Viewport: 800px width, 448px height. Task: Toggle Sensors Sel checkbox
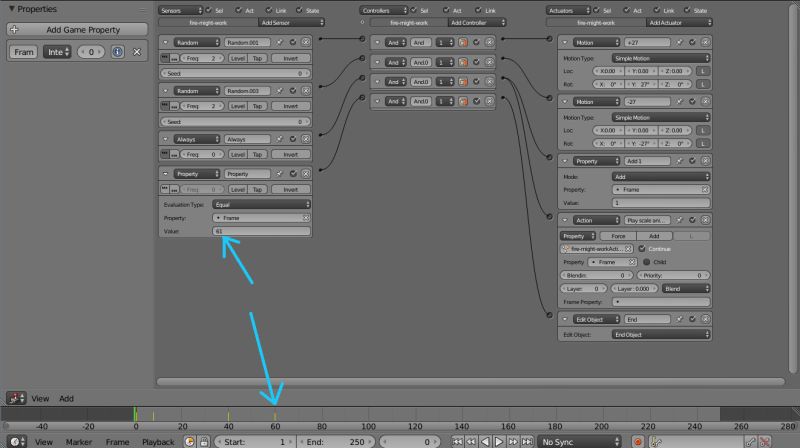pyautogui.click(x=209, y=10)
